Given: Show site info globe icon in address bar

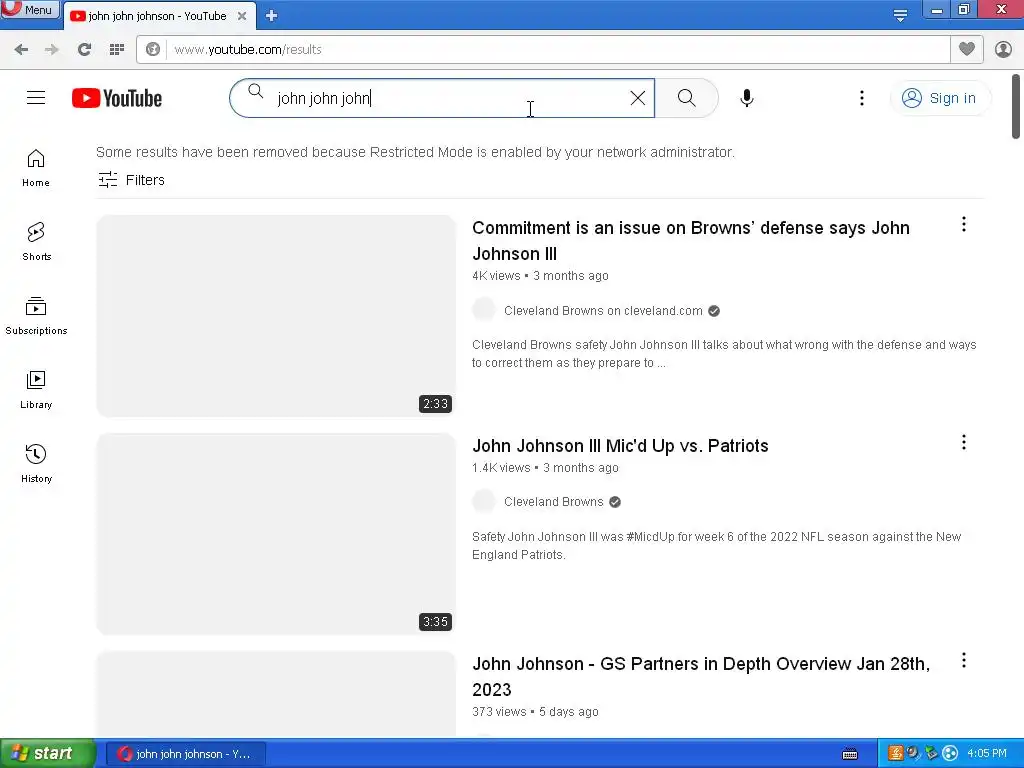Looking at the screenshot, I should click(x=153, y=50).
